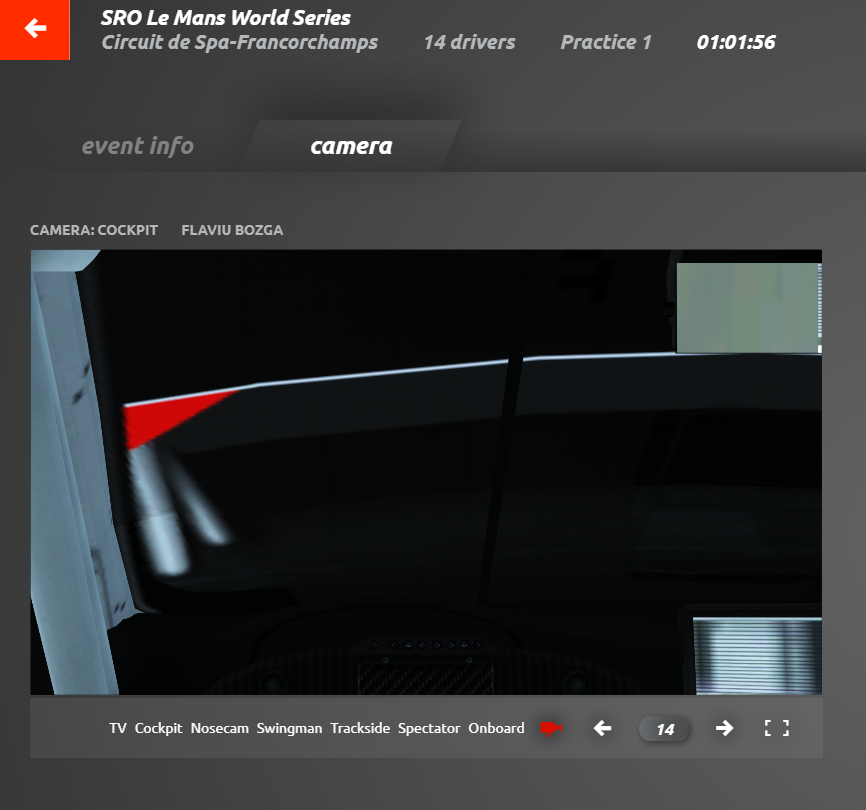Select the Spectator camera view

(x=429, y=728)
